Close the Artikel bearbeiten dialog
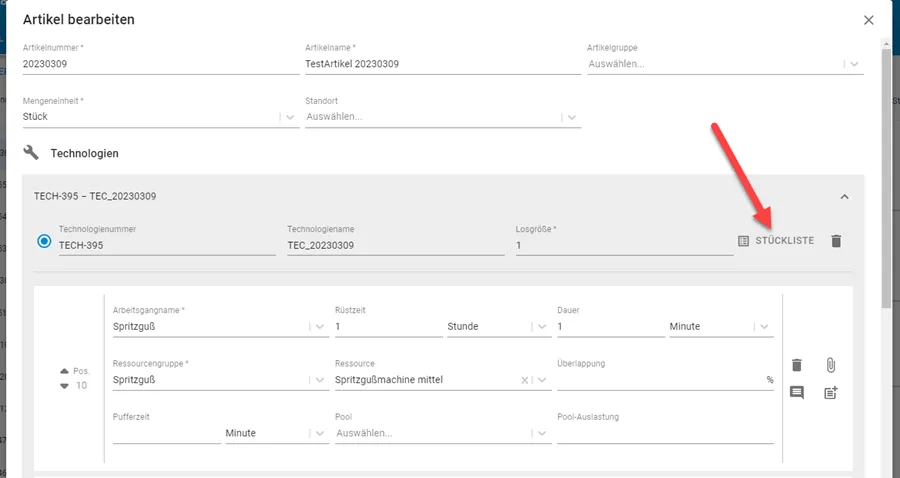 pyautogui.click(x=868, y=20)
